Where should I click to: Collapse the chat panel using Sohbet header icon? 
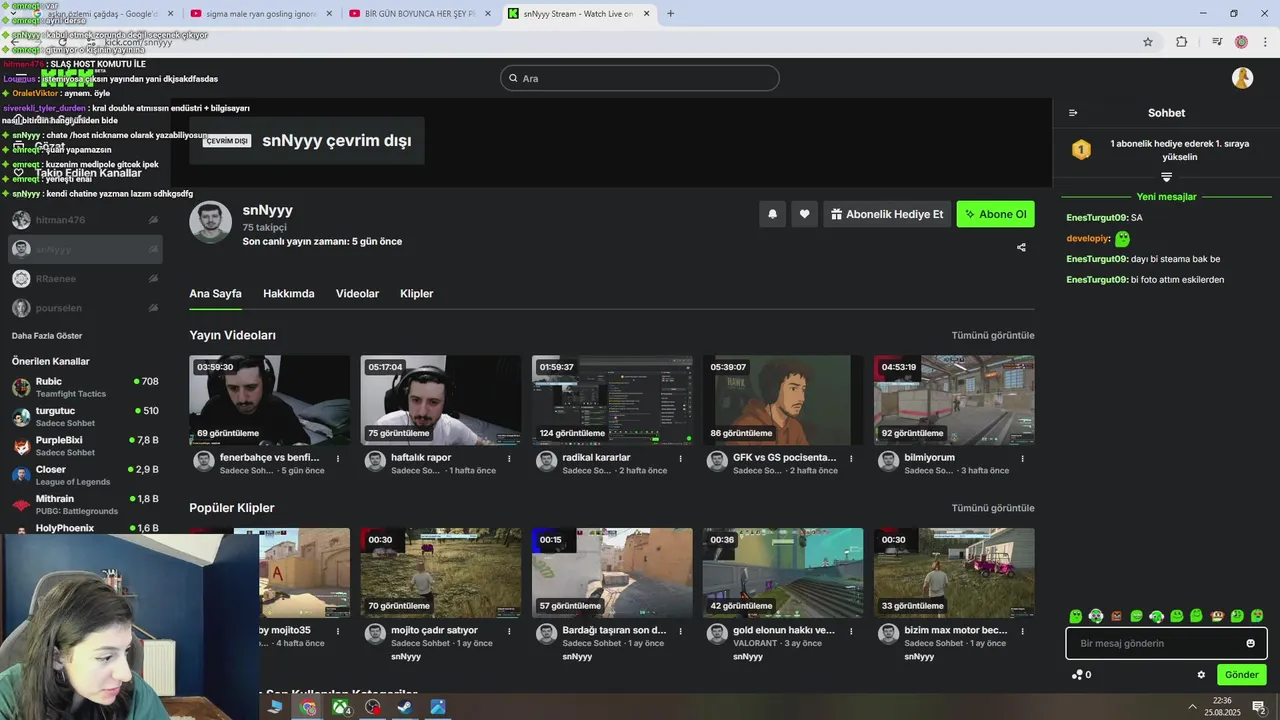click(x=1073, y=113)
